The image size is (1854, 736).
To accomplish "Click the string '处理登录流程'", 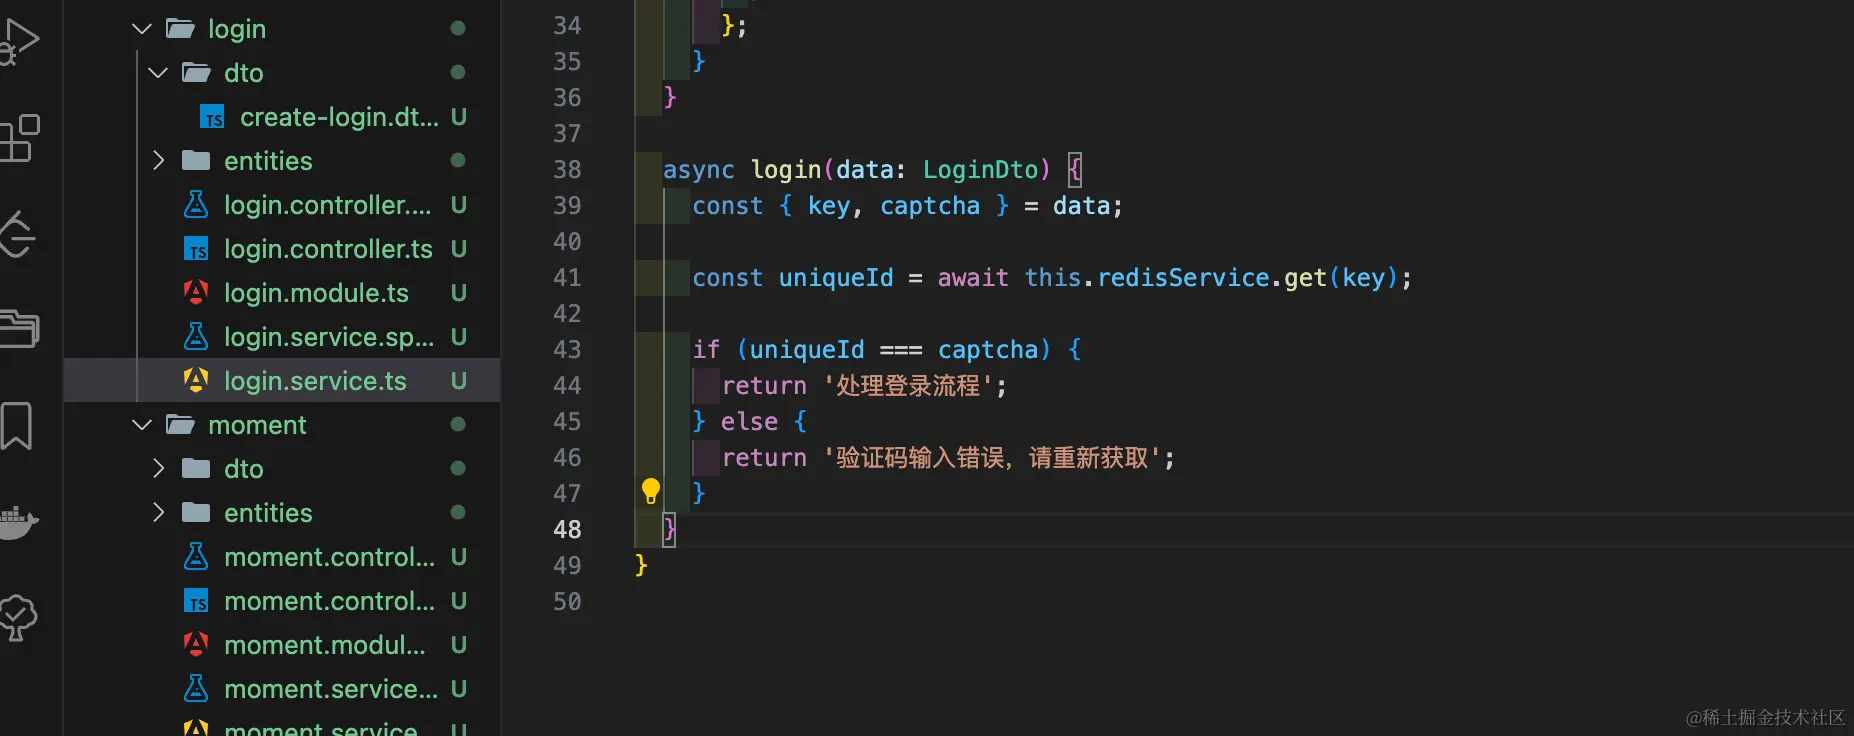I will point(908,386).
